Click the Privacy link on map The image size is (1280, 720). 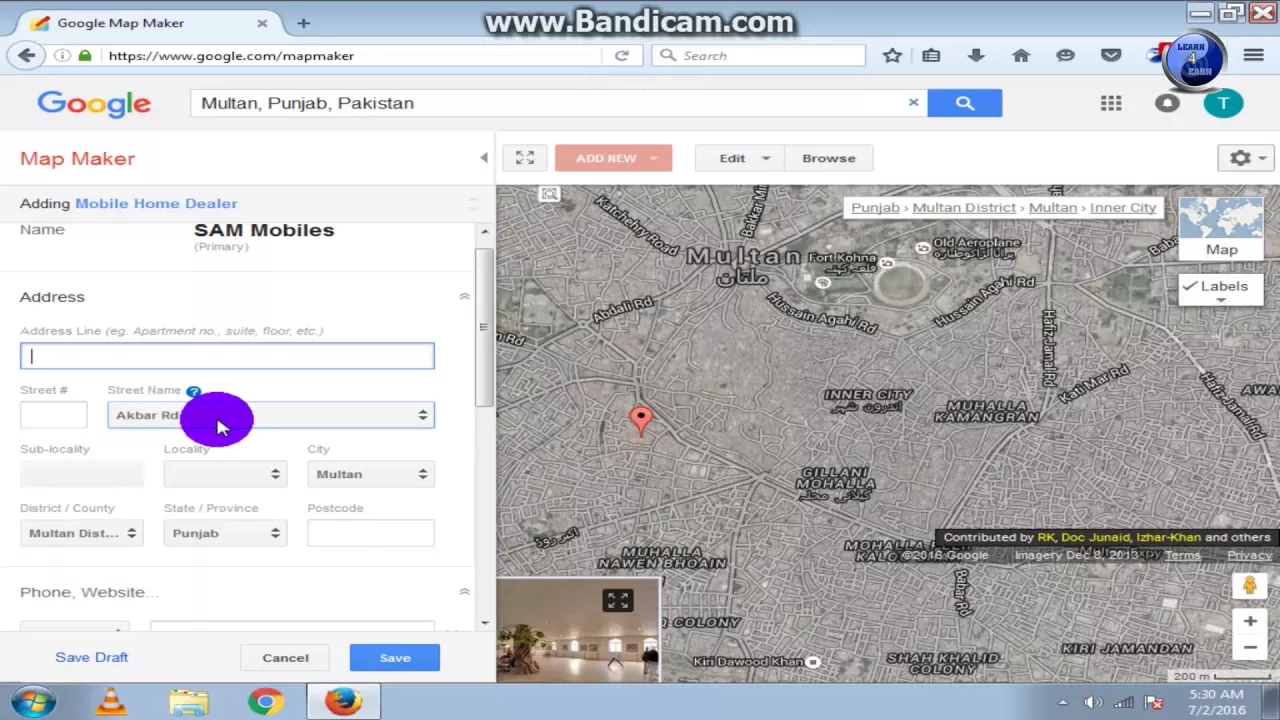[1249, 555]
